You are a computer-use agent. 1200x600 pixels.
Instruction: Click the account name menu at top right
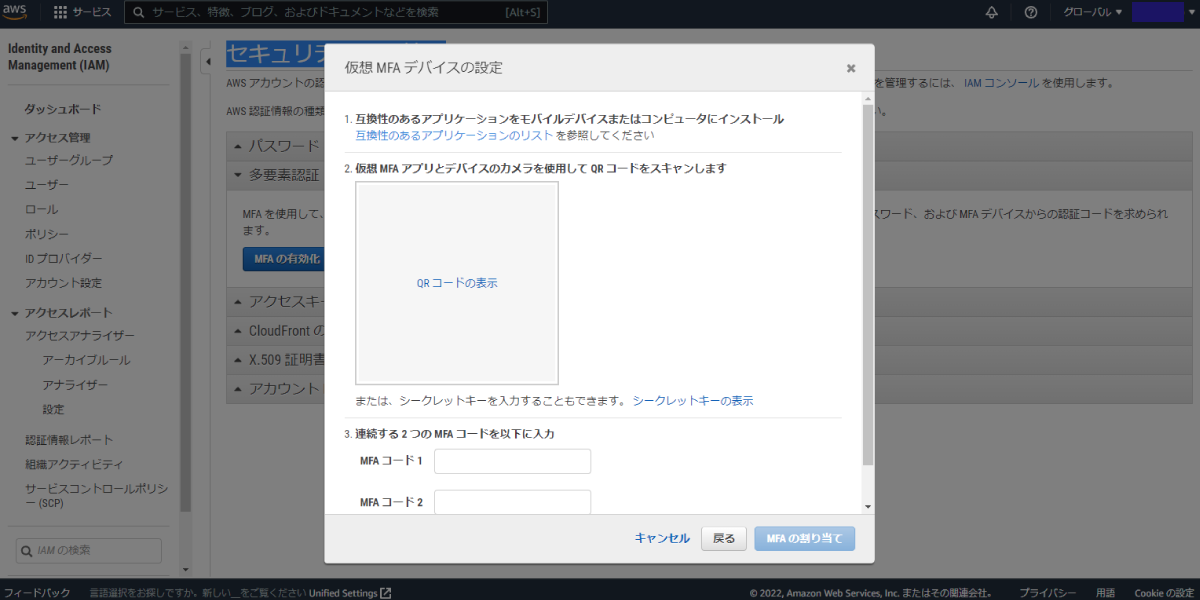1163,12
